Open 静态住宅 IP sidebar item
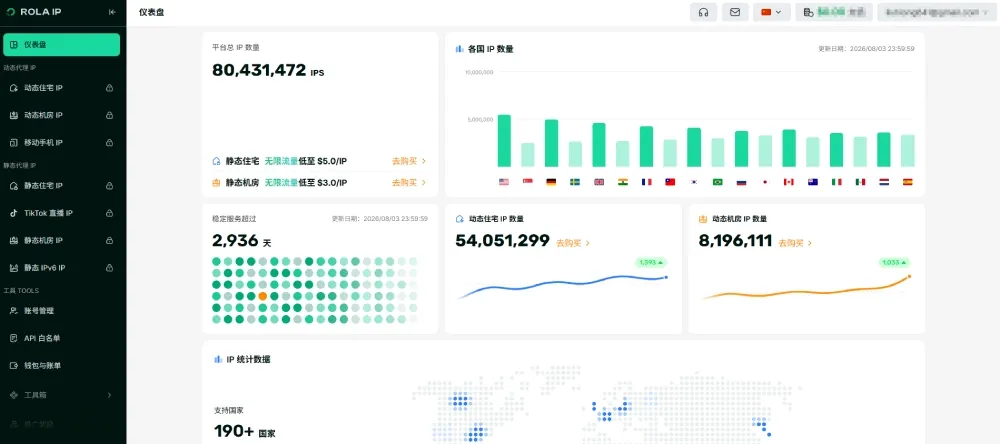This screenshot has width=1000, height=444. [x=61, y=186]
